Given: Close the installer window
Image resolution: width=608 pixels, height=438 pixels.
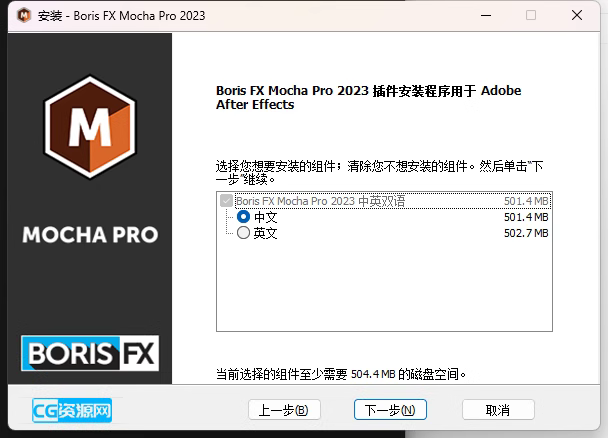Looking at the screenshot, I should [x=577, y=15].
